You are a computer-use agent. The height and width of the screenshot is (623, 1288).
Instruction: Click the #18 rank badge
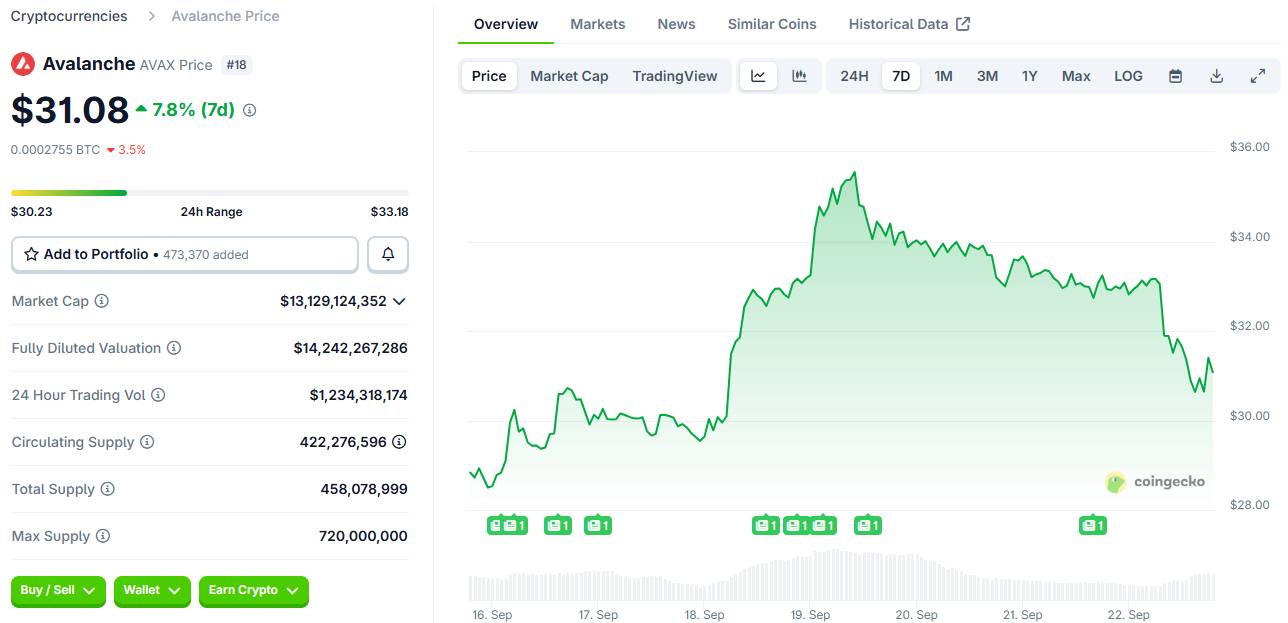coord(237,65)
